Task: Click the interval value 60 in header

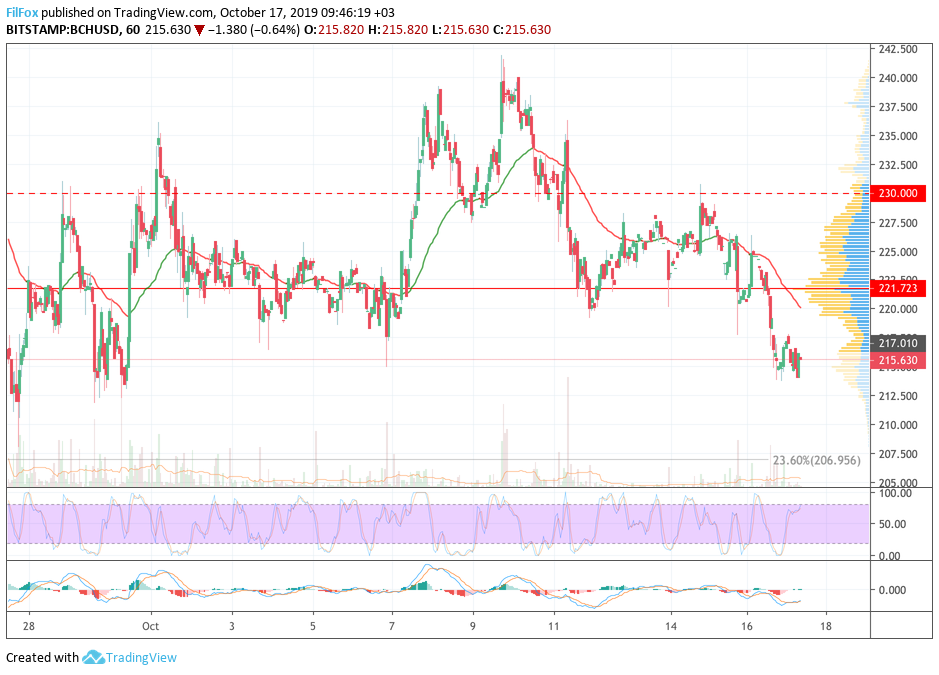Action: pyautogui.click(x=133, y=30)
